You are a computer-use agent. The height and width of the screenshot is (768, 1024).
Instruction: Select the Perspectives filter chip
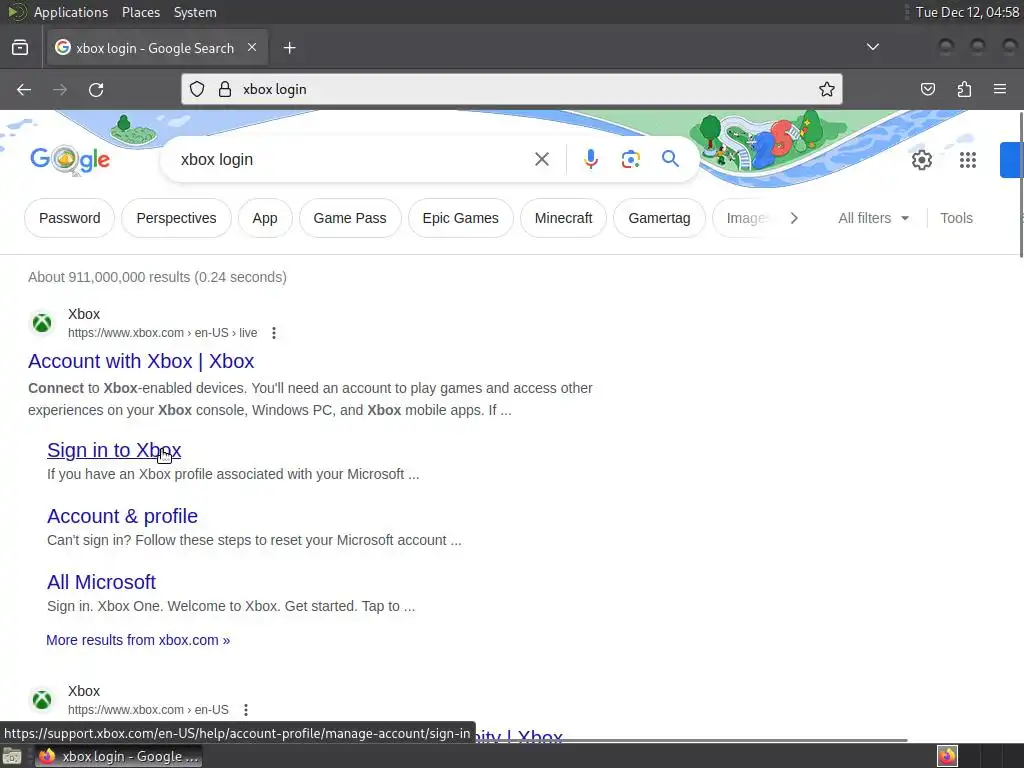pyautogui.click(x=176, y=218)
